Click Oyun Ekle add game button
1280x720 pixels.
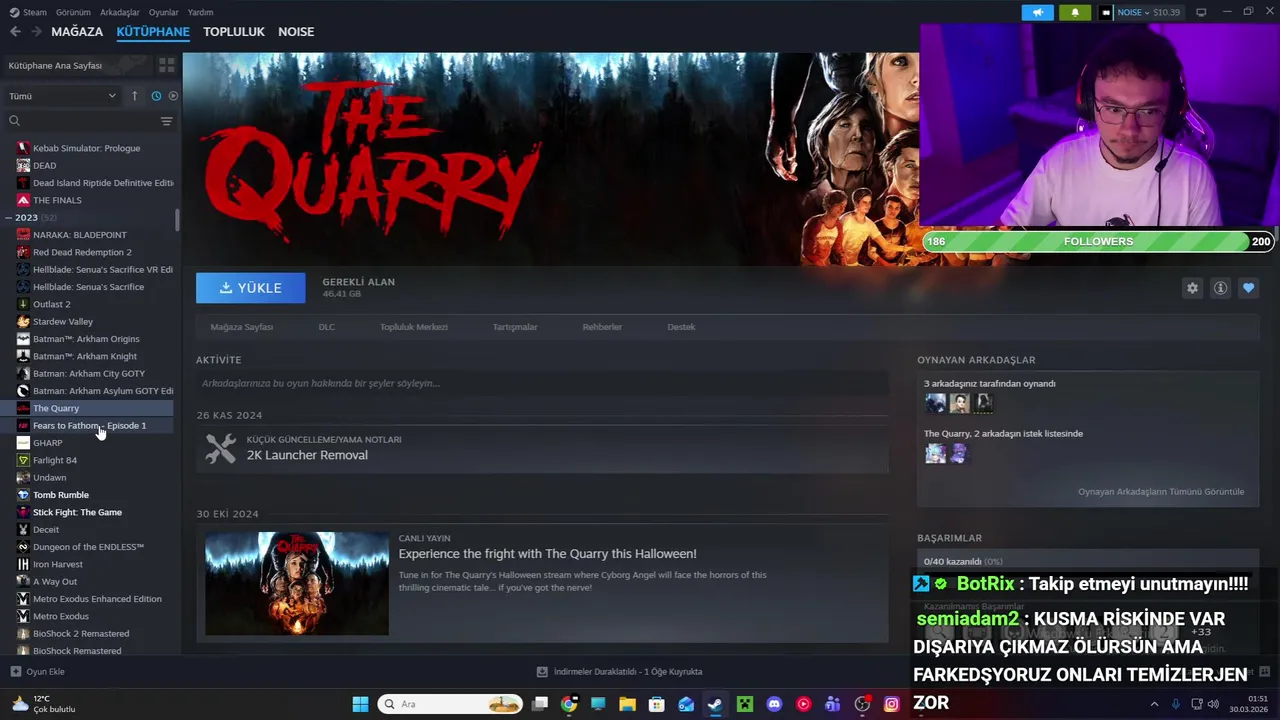(37, 672)
